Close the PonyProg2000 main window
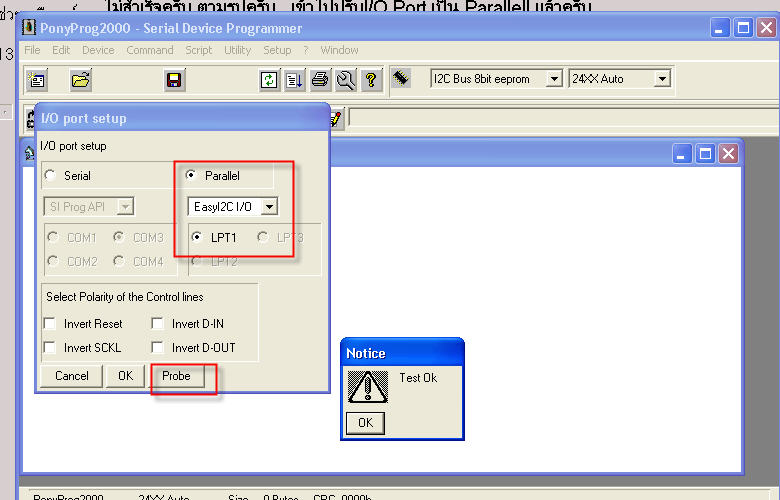Viewport: 780px width, 500px height. pos(767,27)
